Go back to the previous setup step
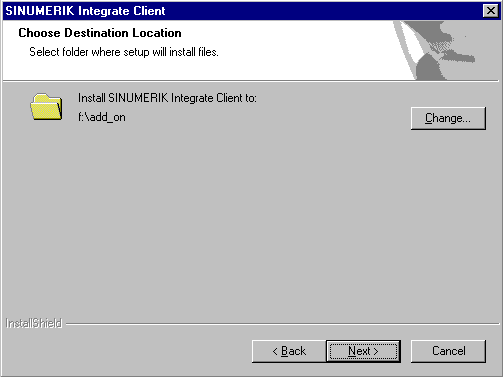Screen dimensions: 503x377 (x=289, y=351)
